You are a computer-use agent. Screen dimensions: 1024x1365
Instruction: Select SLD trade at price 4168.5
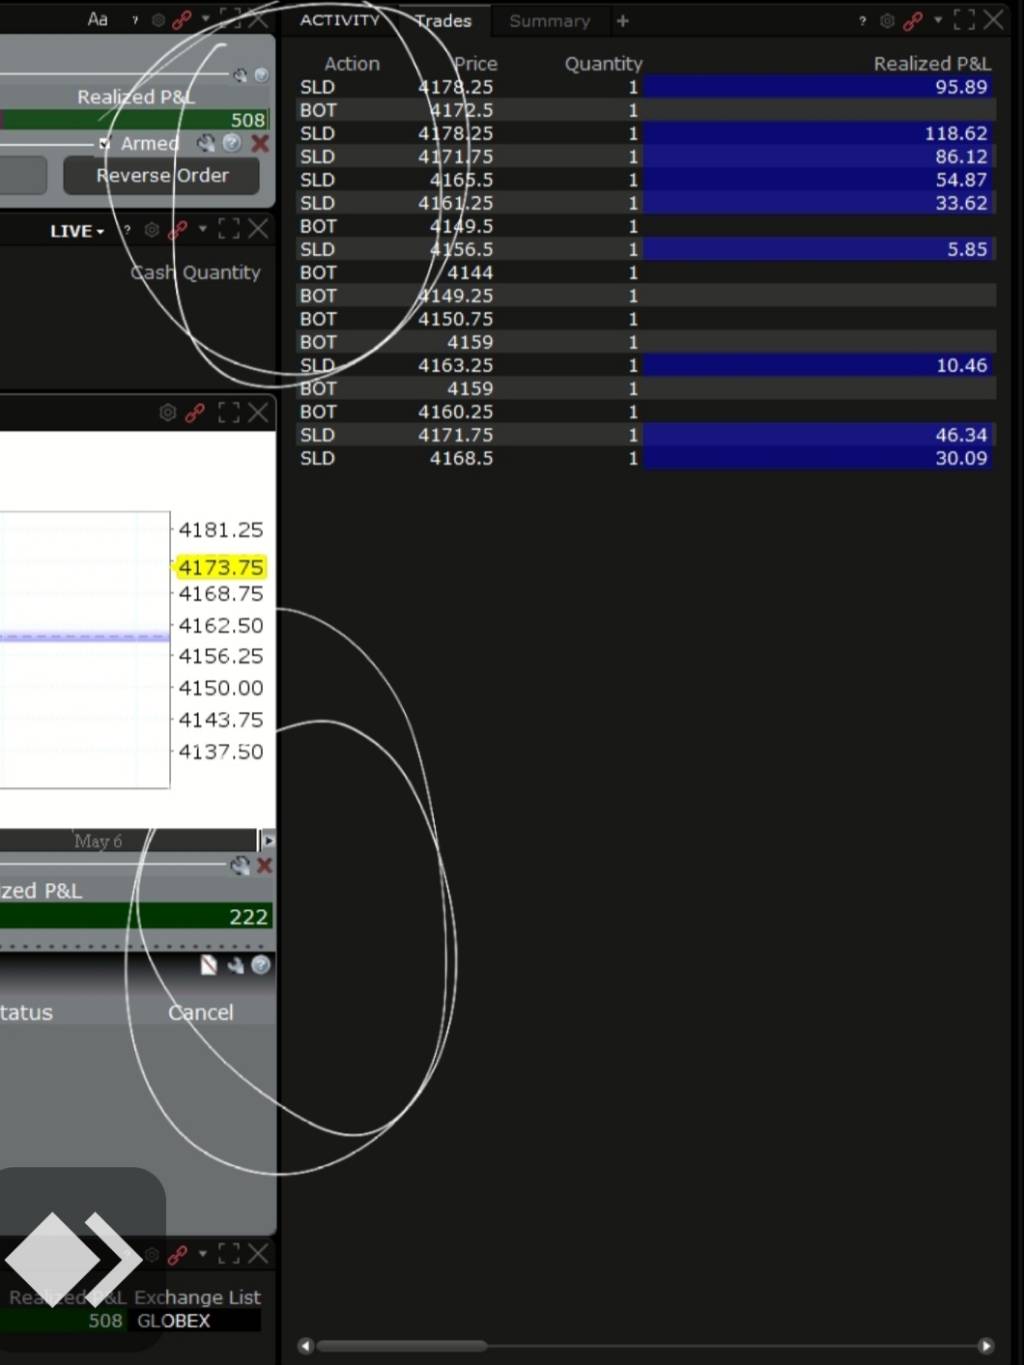646,458
